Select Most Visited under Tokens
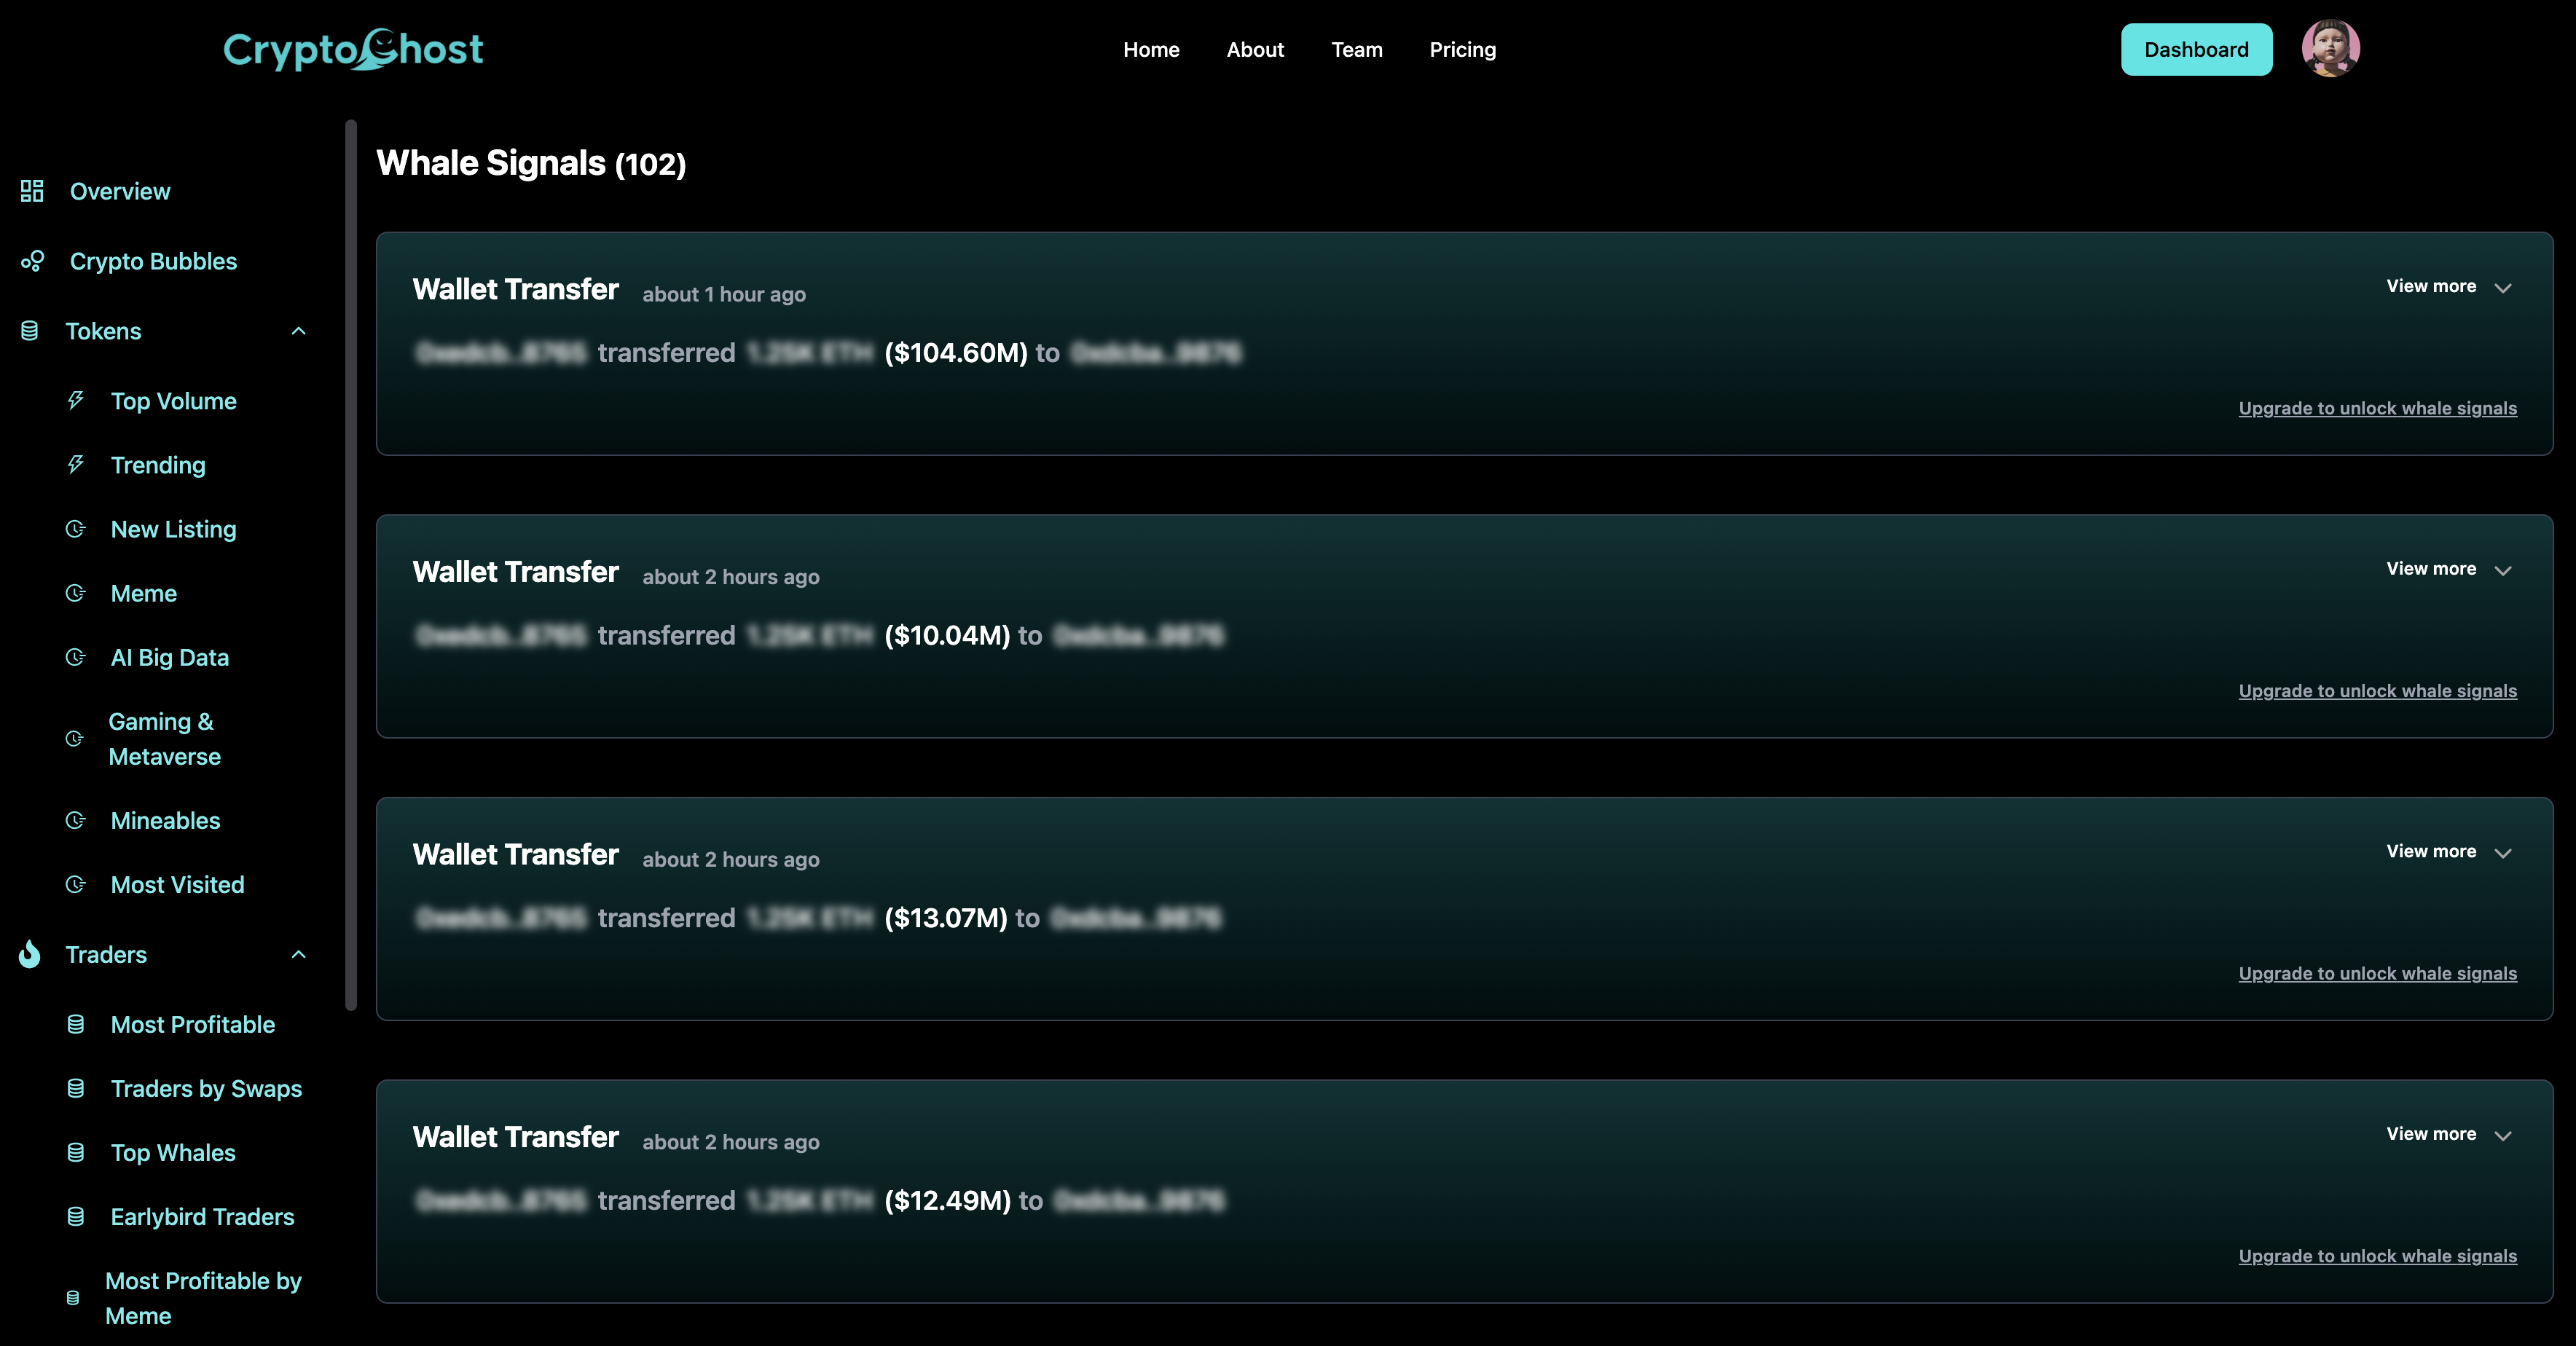The width and height of the screenshot is (2576, 1346). [178, 884]
